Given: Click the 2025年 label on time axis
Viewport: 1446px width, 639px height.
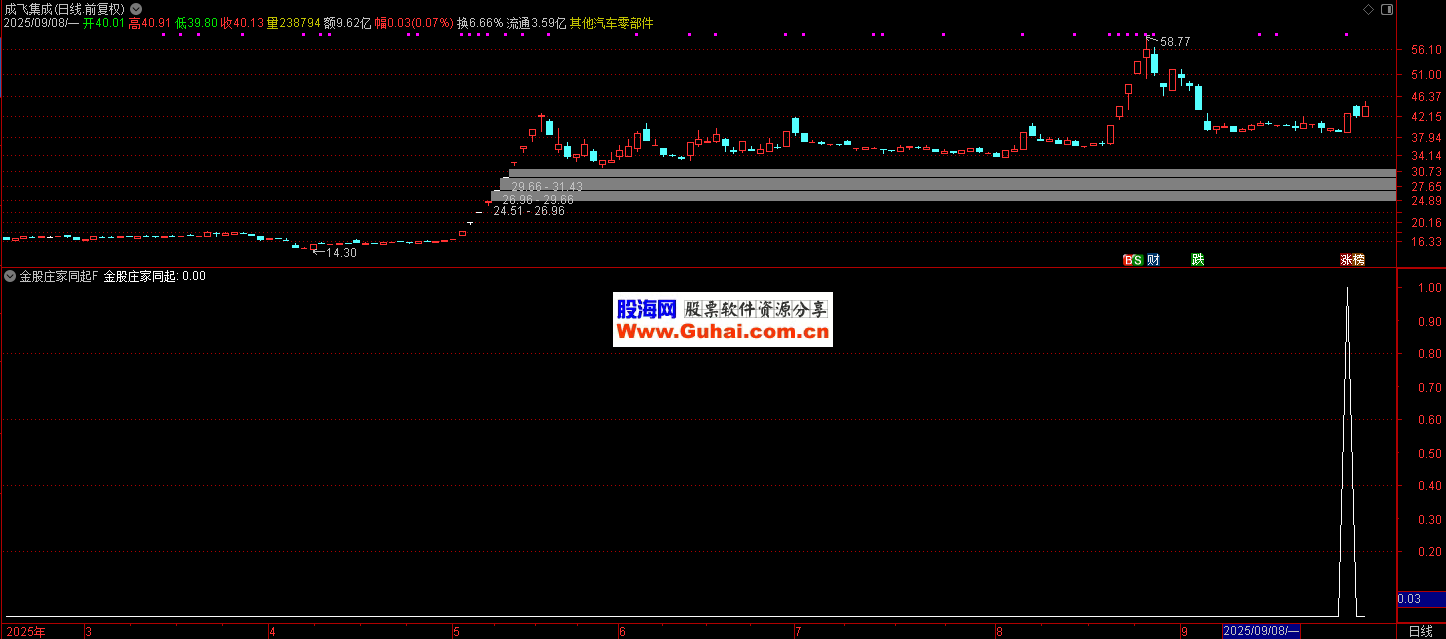Looking at the screenshot, I should tap(25, 631).
